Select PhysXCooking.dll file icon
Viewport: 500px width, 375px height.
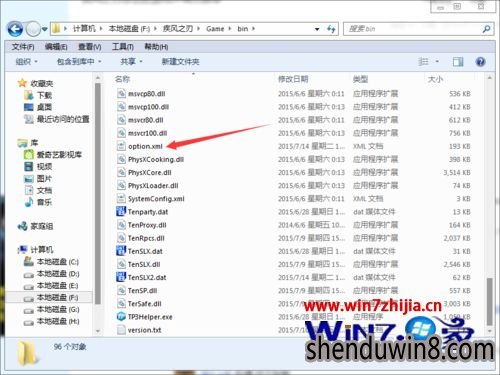[x=121, y=159]
